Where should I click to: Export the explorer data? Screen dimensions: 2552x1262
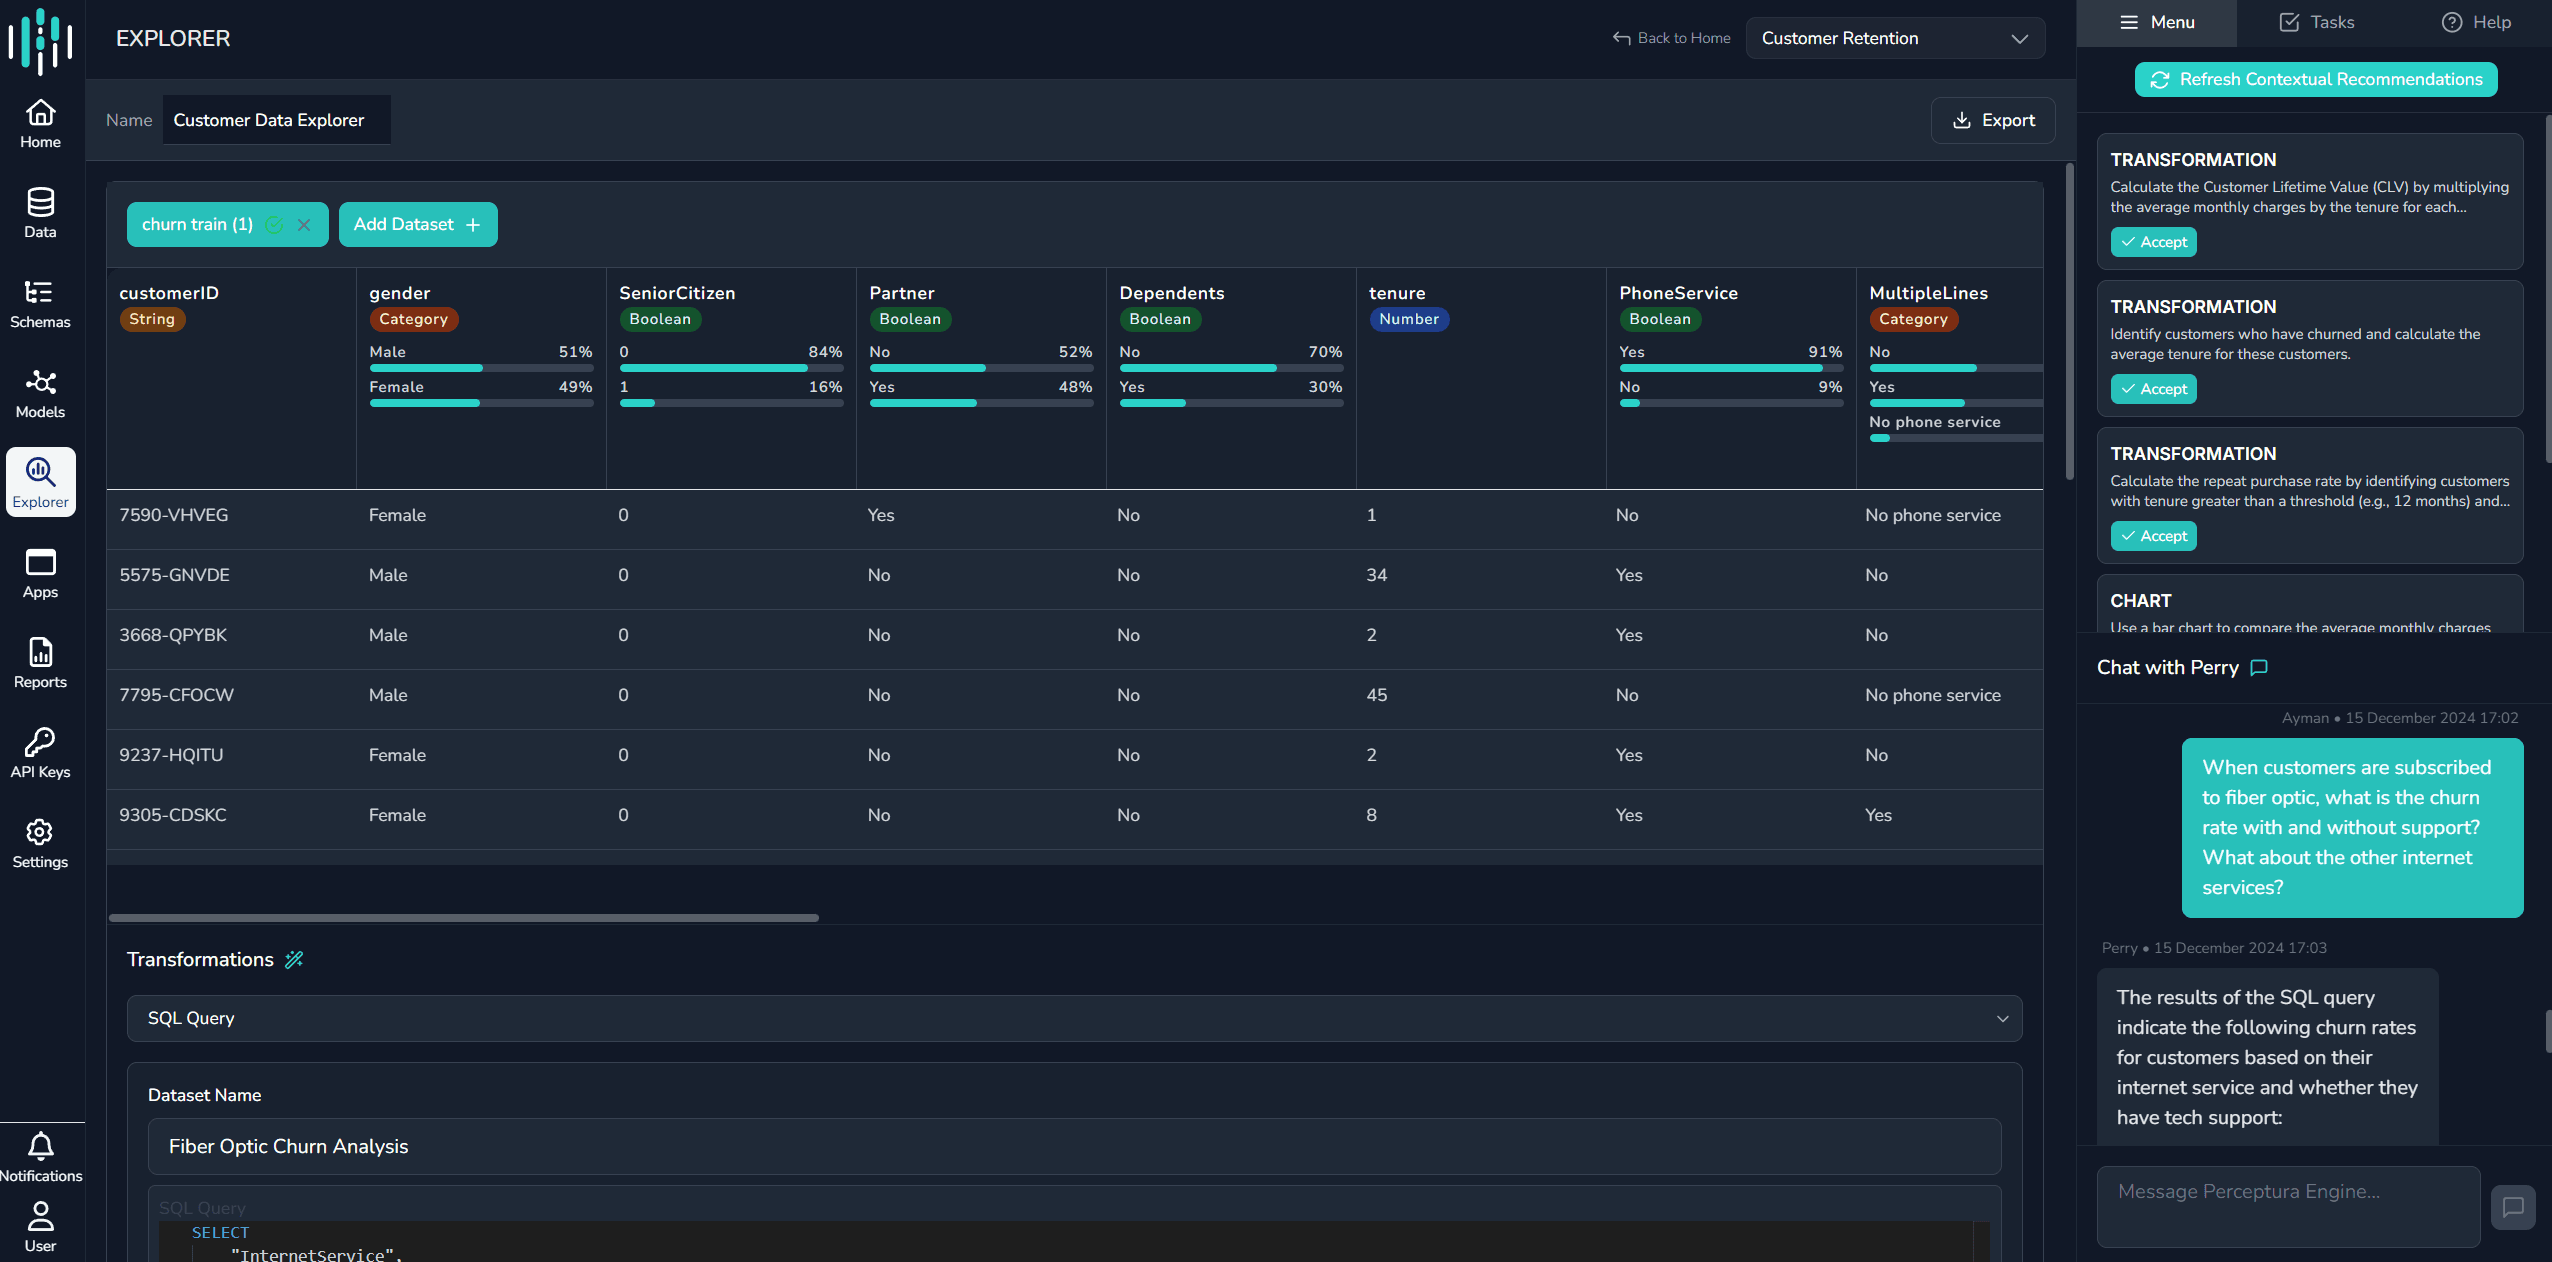(1993, 120)
